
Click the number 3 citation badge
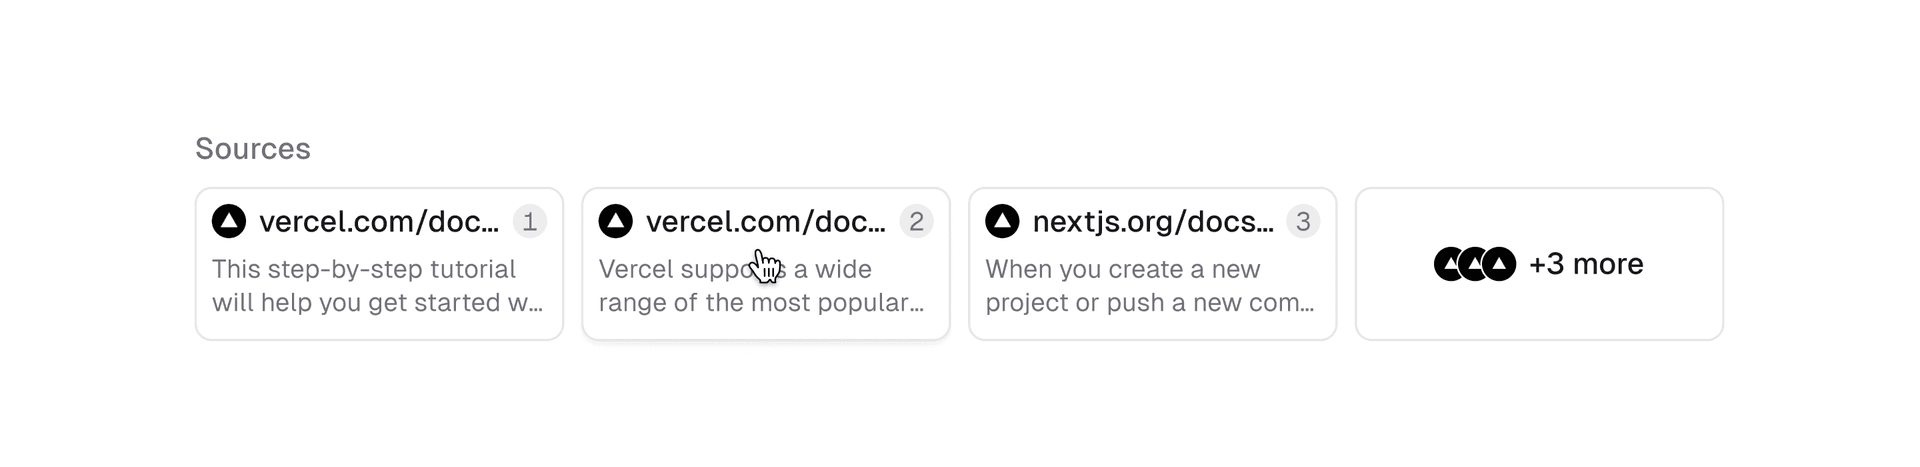[1303, 221]
